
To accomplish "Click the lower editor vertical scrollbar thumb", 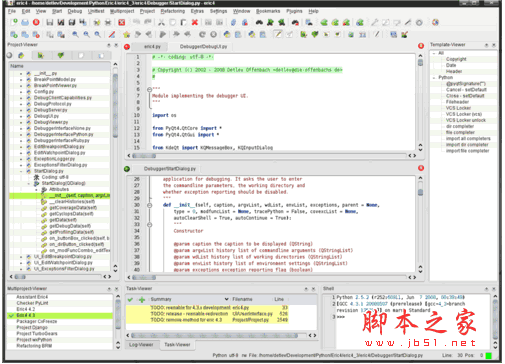I will point(421,192).
